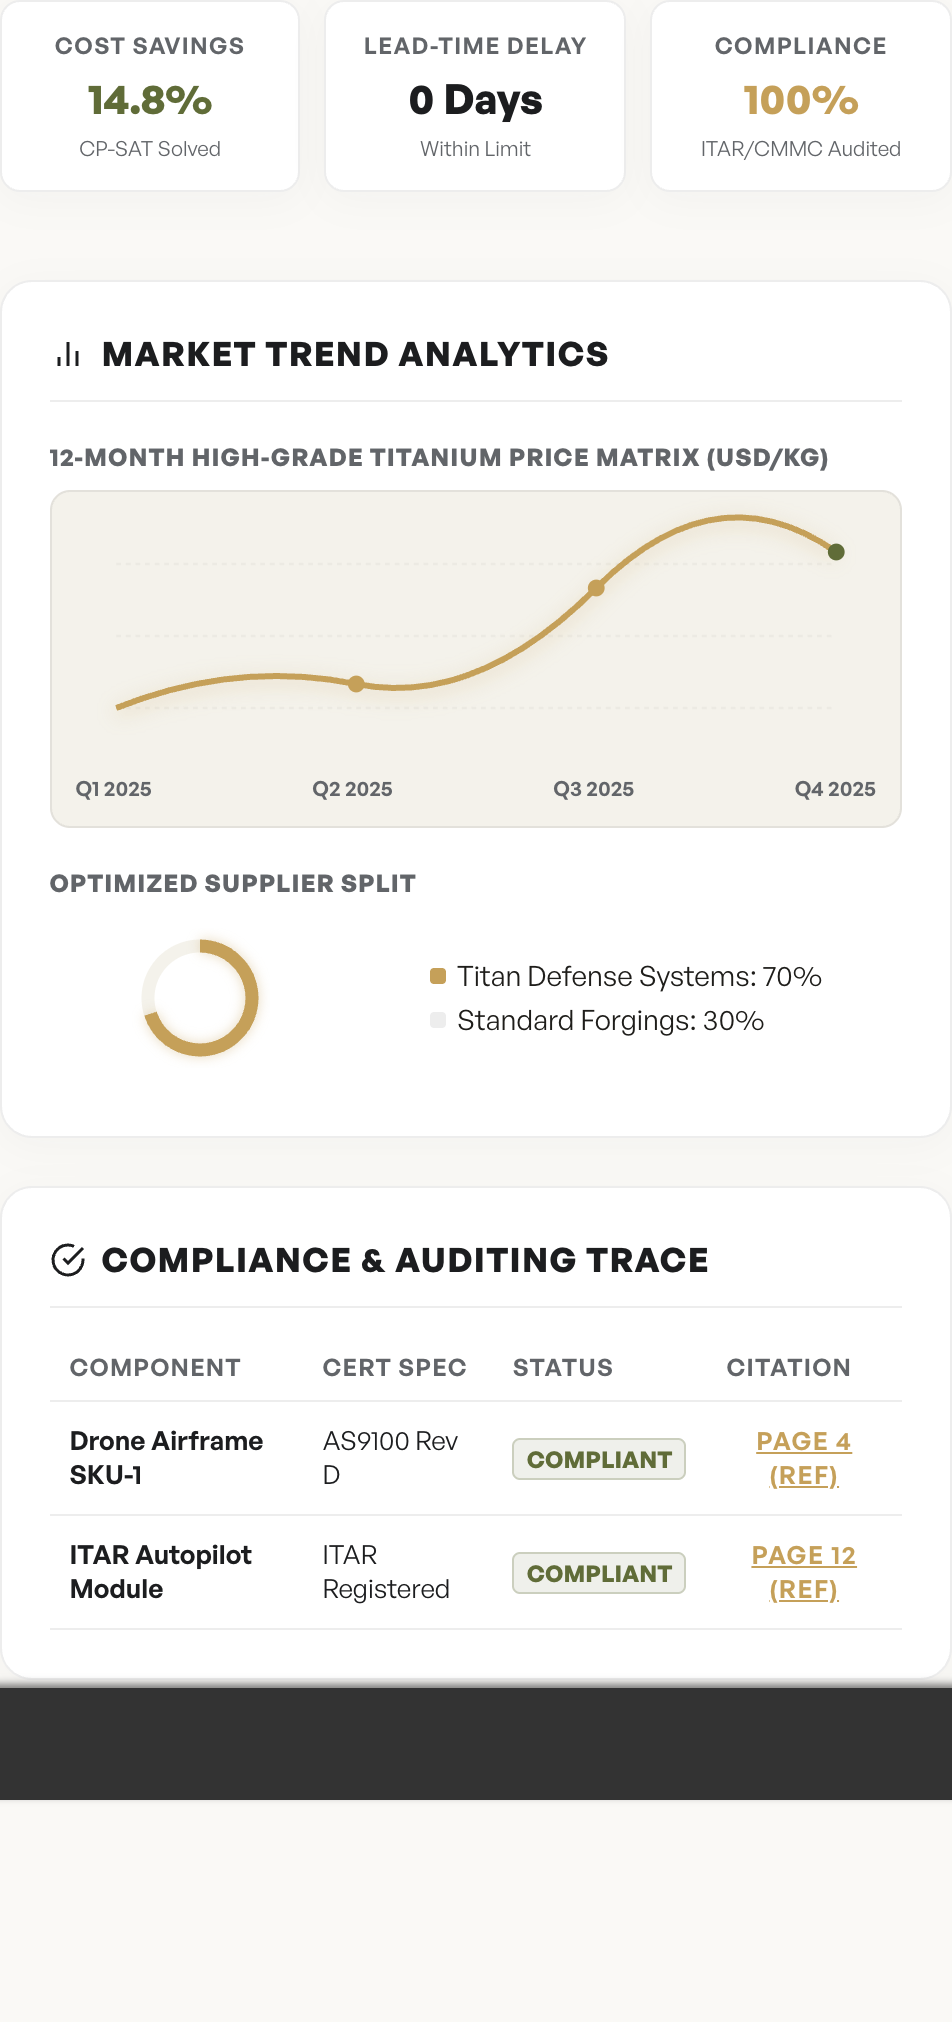Select the Q3 2025 data point on chart
This screenshot has width=952, height=2022.
[596, 588]
